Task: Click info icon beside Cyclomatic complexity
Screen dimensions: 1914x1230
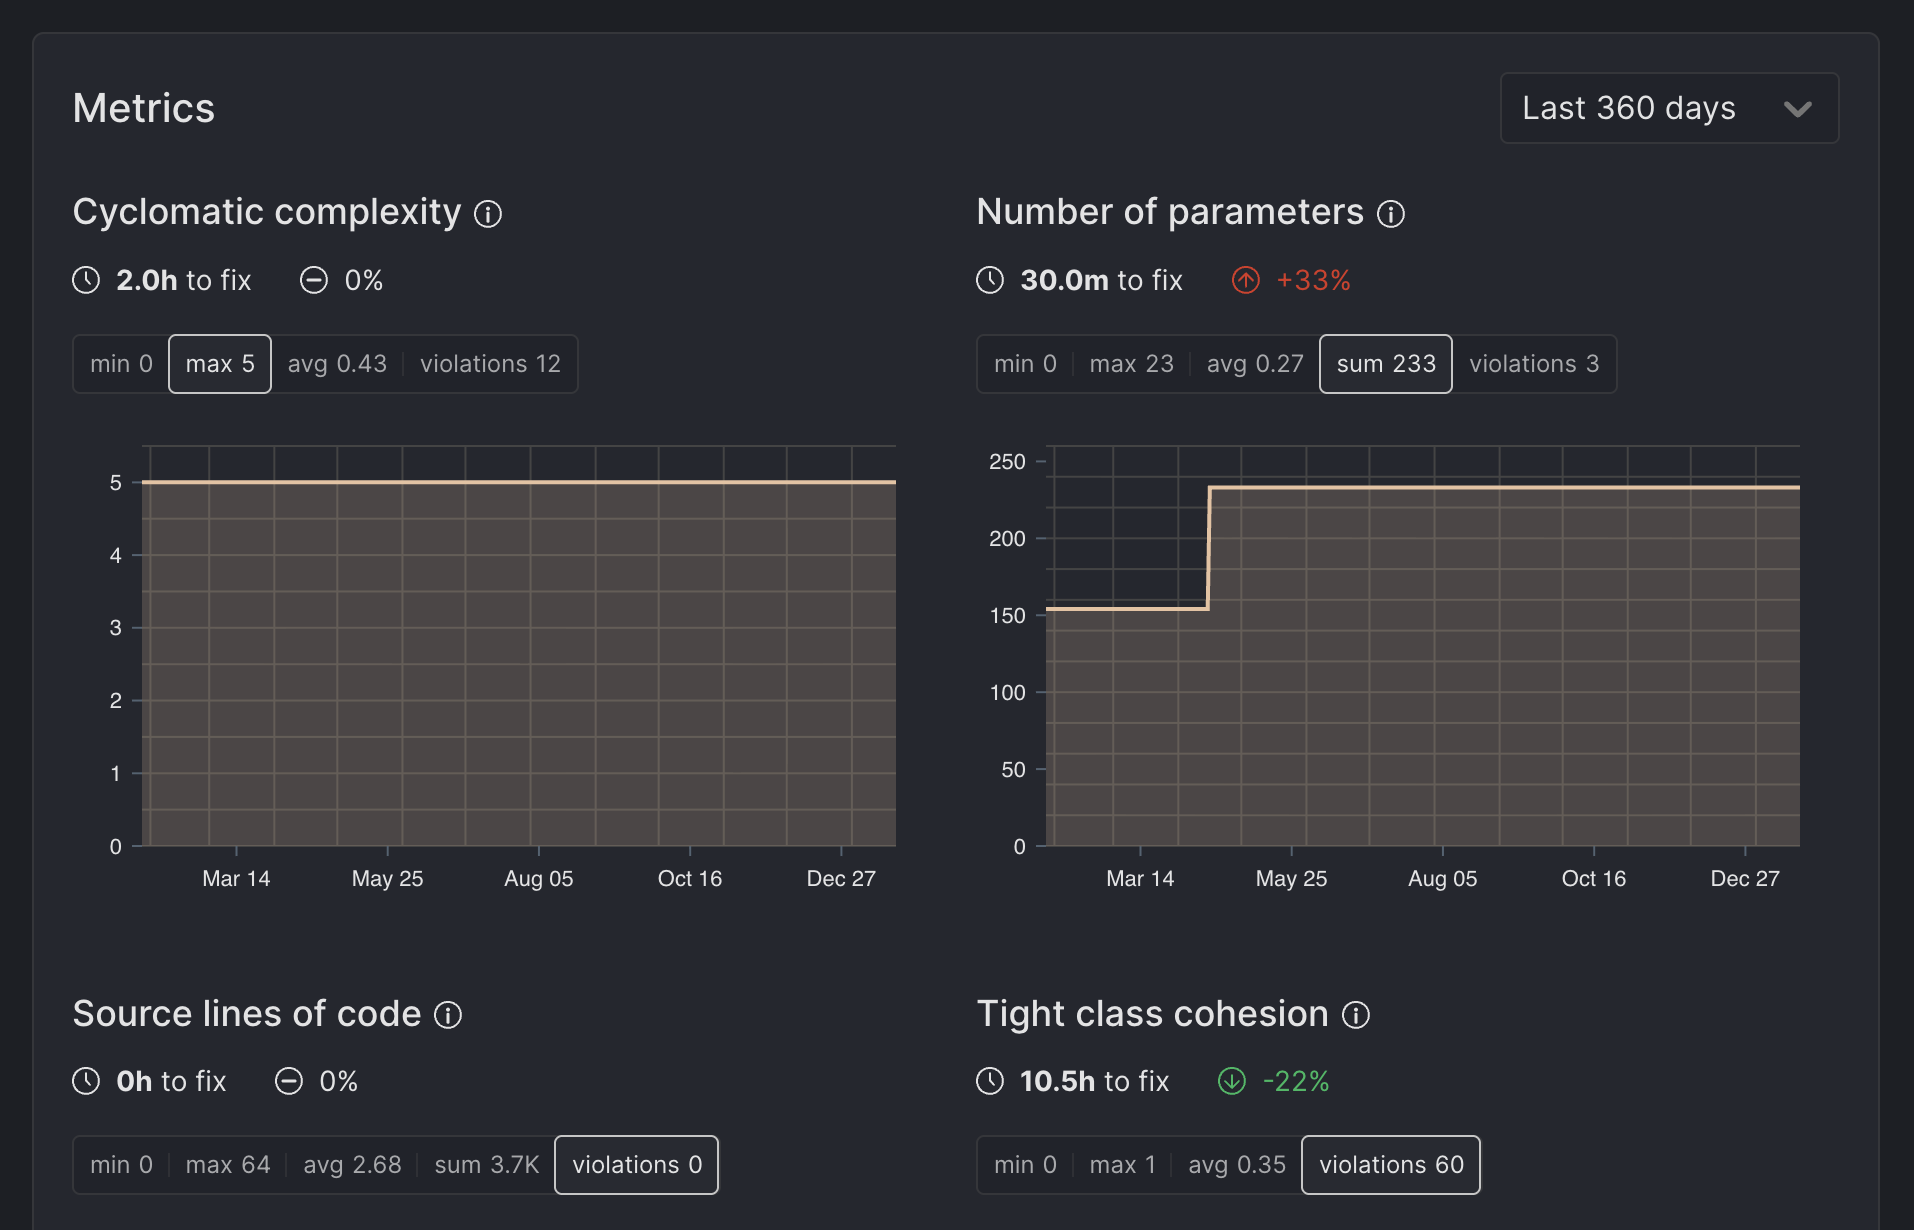Action: [x=488, y=214]
